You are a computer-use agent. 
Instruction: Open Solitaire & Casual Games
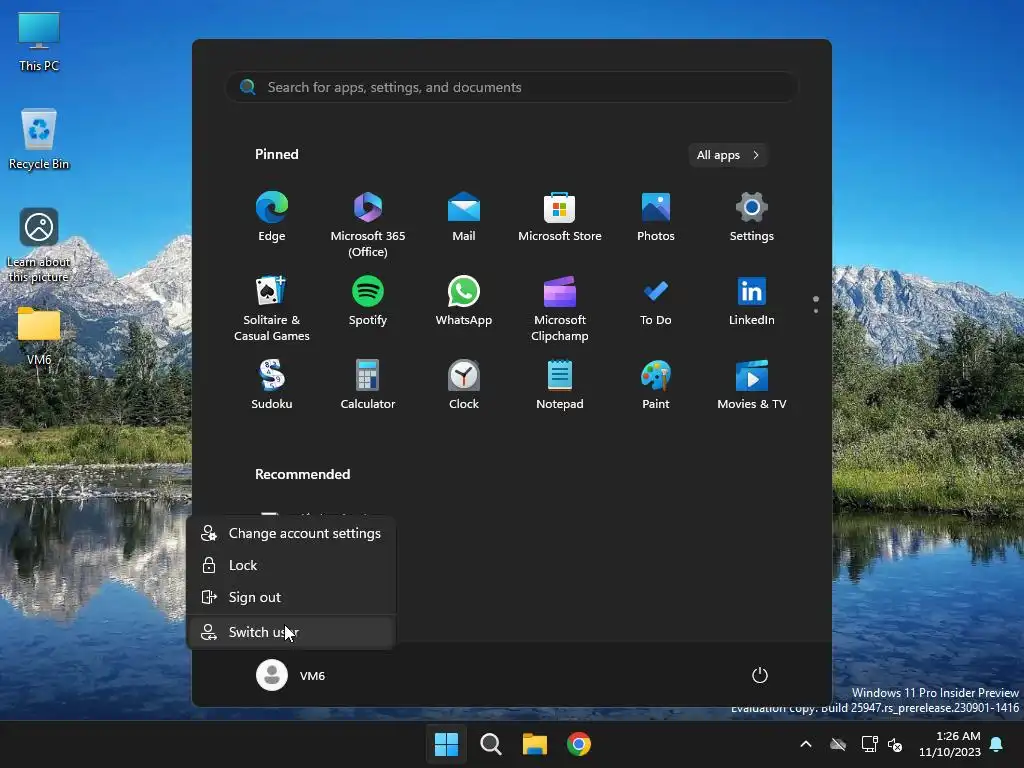[x=272, y=308]
